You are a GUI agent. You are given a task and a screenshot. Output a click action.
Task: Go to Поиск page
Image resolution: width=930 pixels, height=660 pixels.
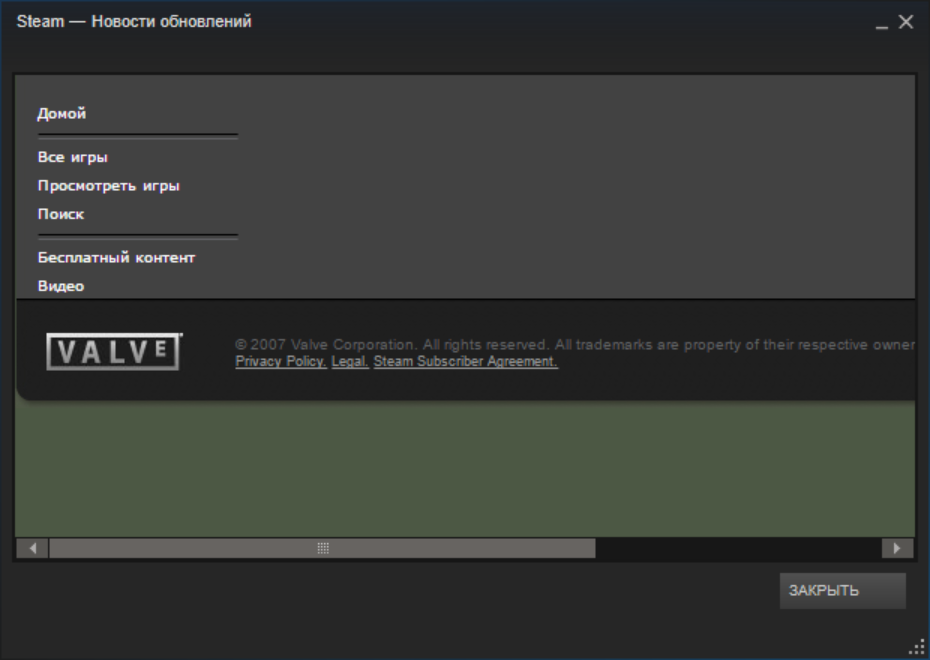click(60, 214)
